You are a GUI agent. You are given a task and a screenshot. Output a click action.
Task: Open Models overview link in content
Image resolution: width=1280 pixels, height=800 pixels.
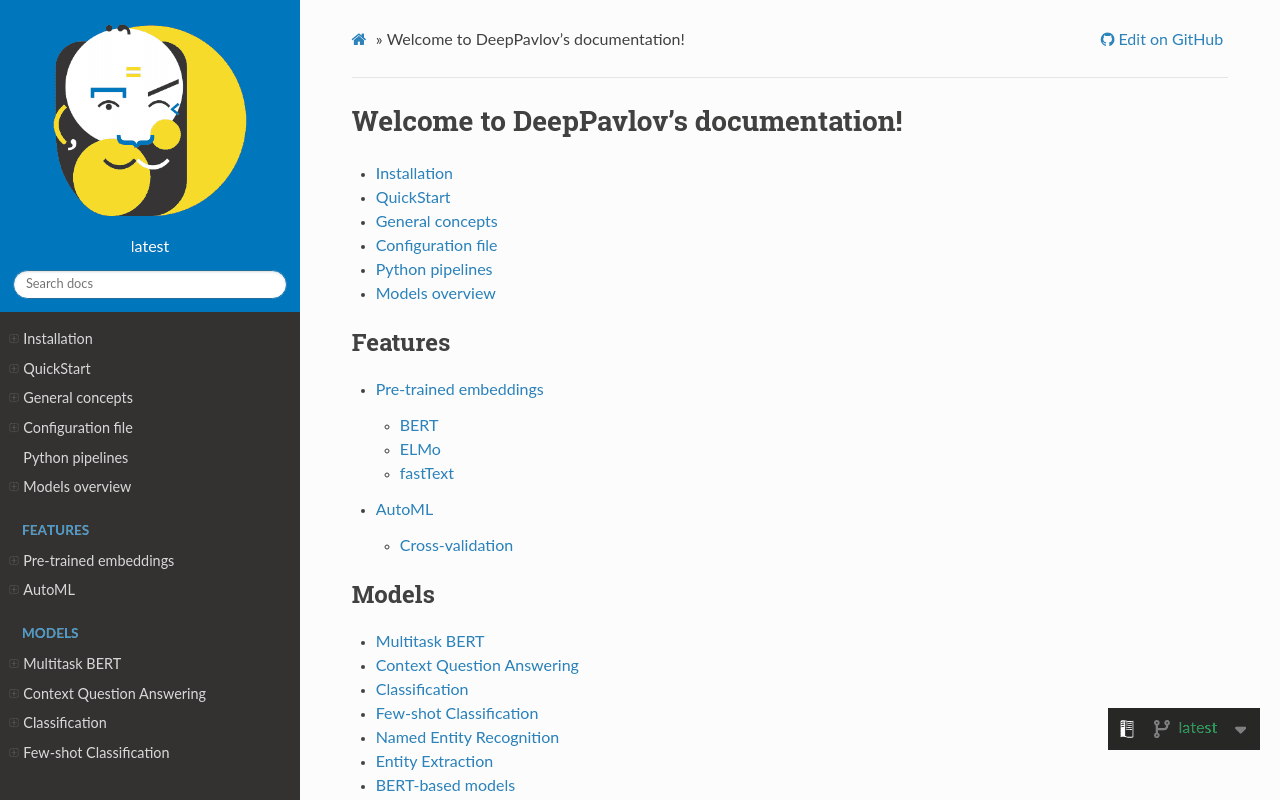pyautogui.click(x=436, y=294)
